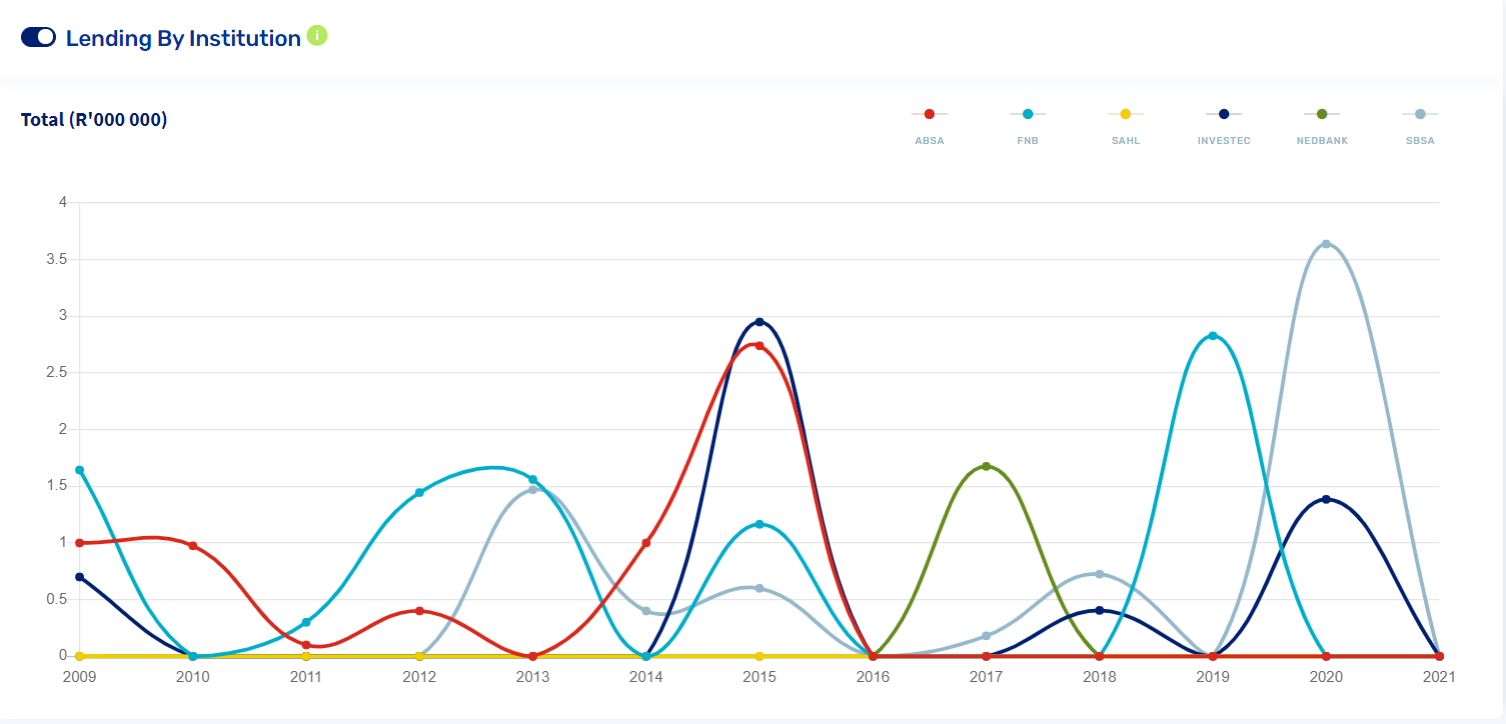Viewport: 1506px width, 724px height.
Task: Click the red ABSA data point at 2015
Action: click(x=759, y=346)
